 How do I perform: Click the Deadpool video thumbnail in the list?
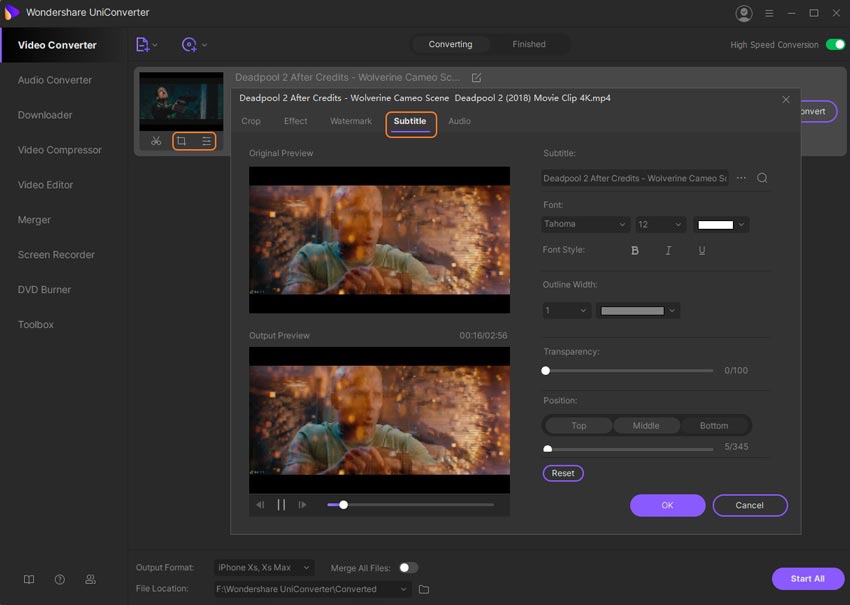(181, 101)
